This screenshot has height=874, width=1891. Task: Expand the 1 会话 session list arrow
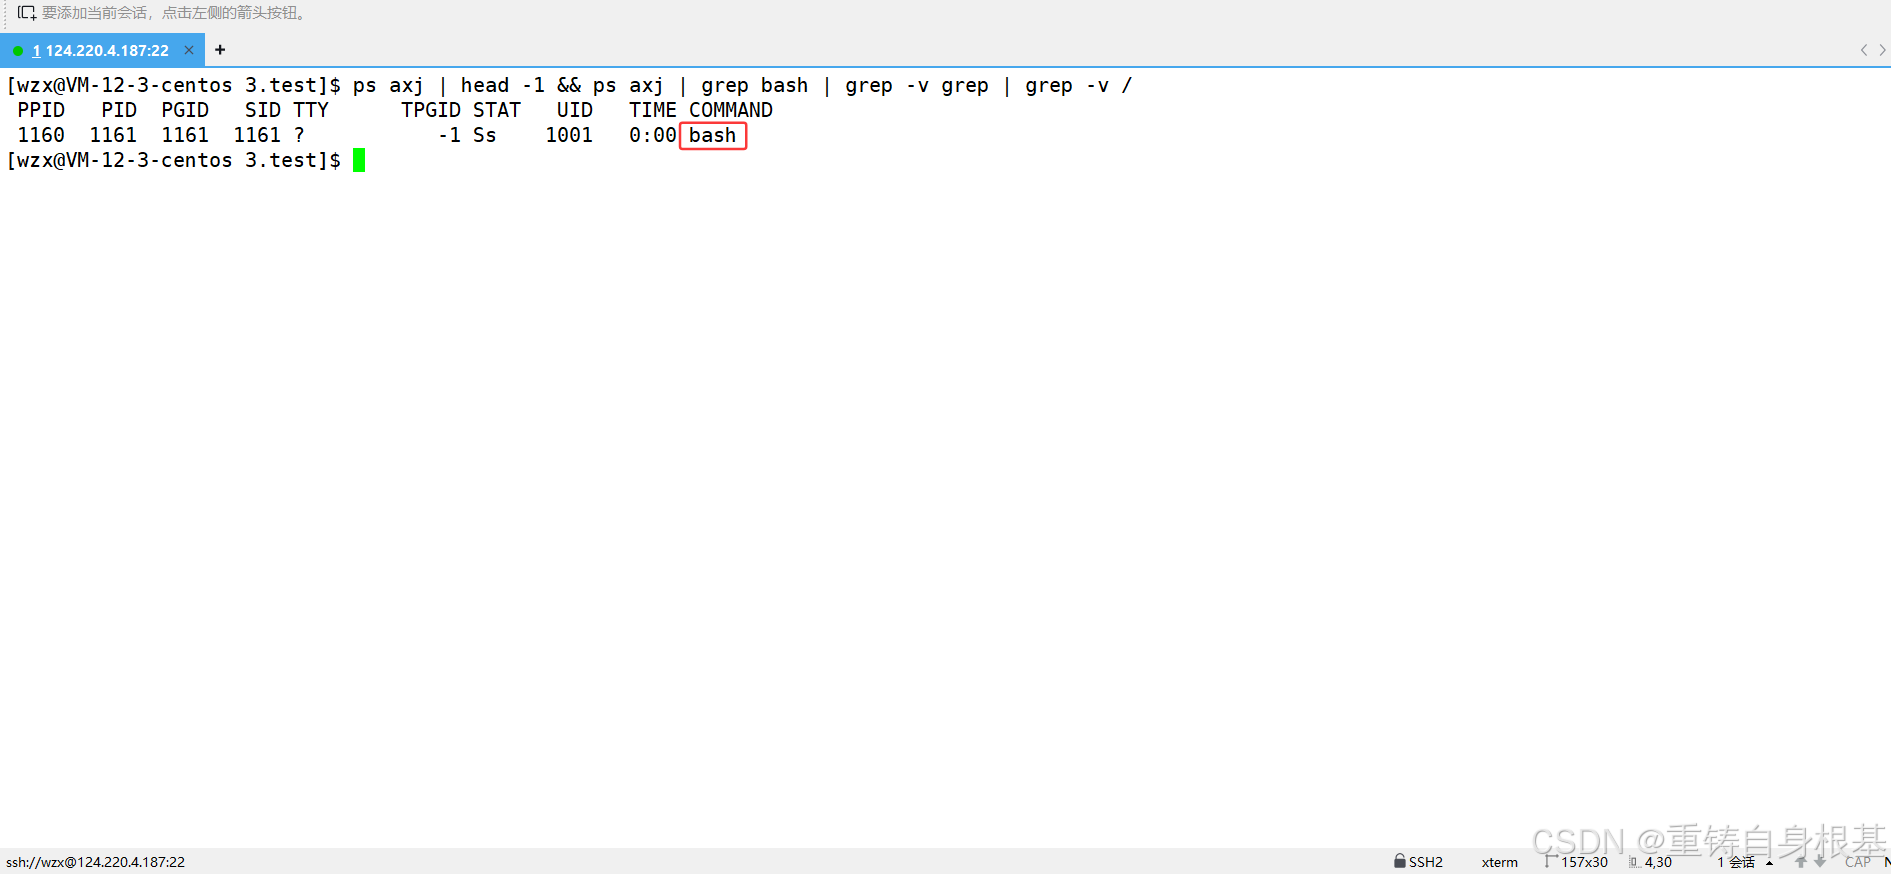point(1769,862)
